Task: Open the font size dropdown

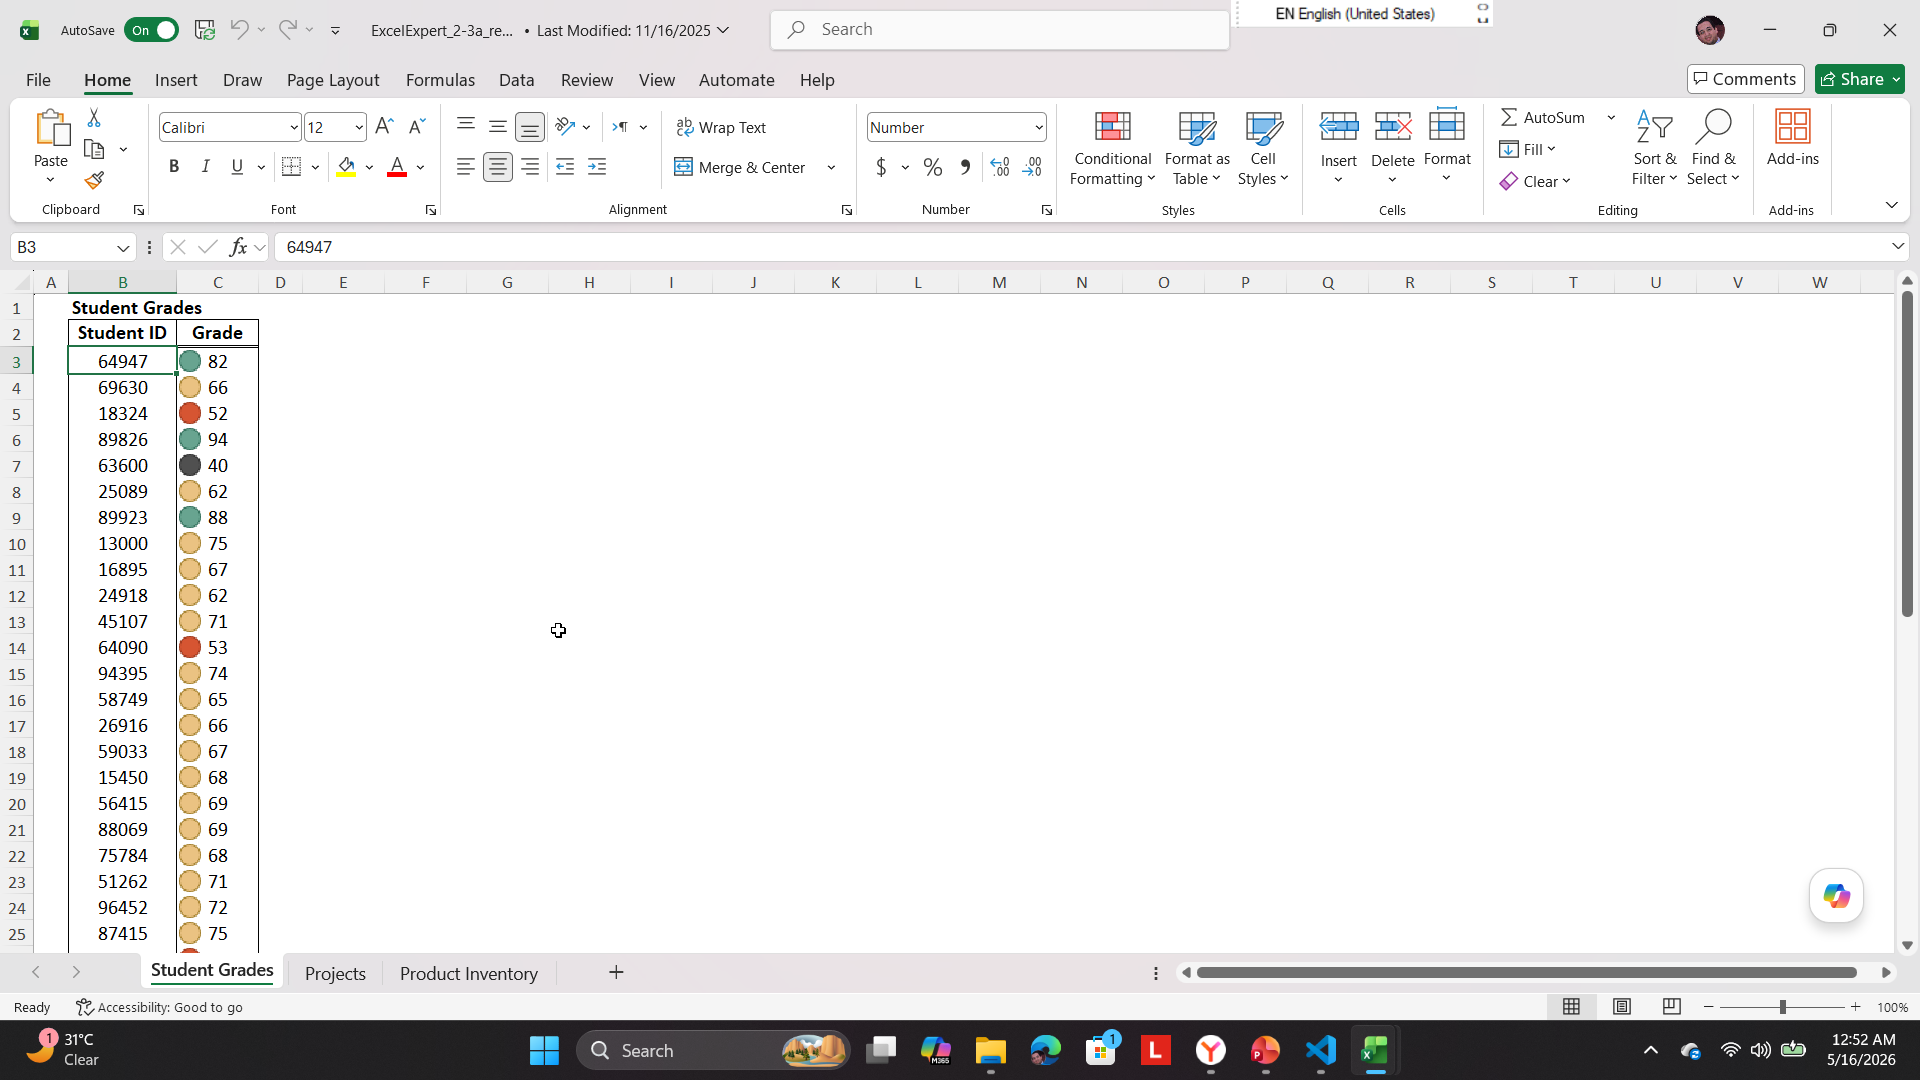Action: coord(359,127)
